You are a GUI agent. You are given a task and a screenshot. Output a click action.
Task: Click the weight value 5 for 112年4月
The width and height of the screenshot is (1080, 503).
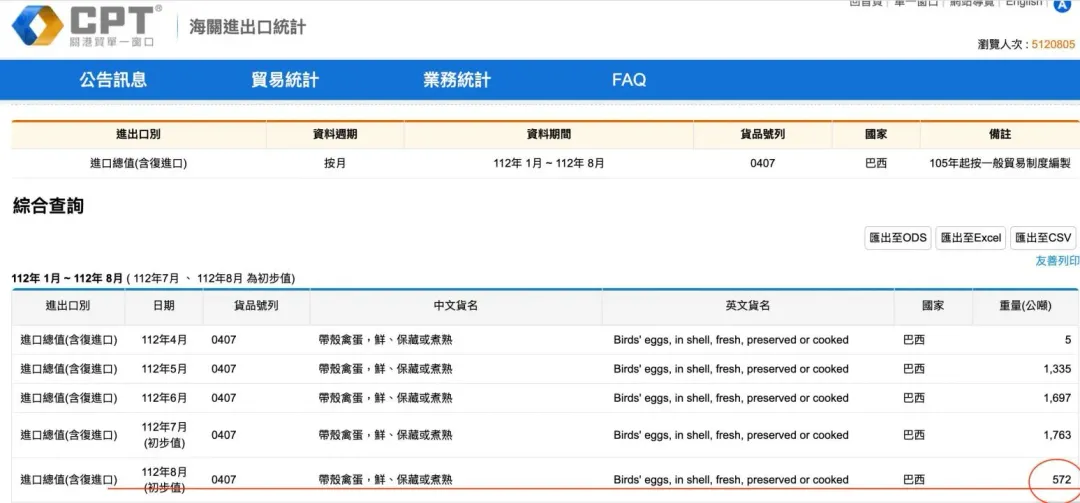tap(1068, 340)
